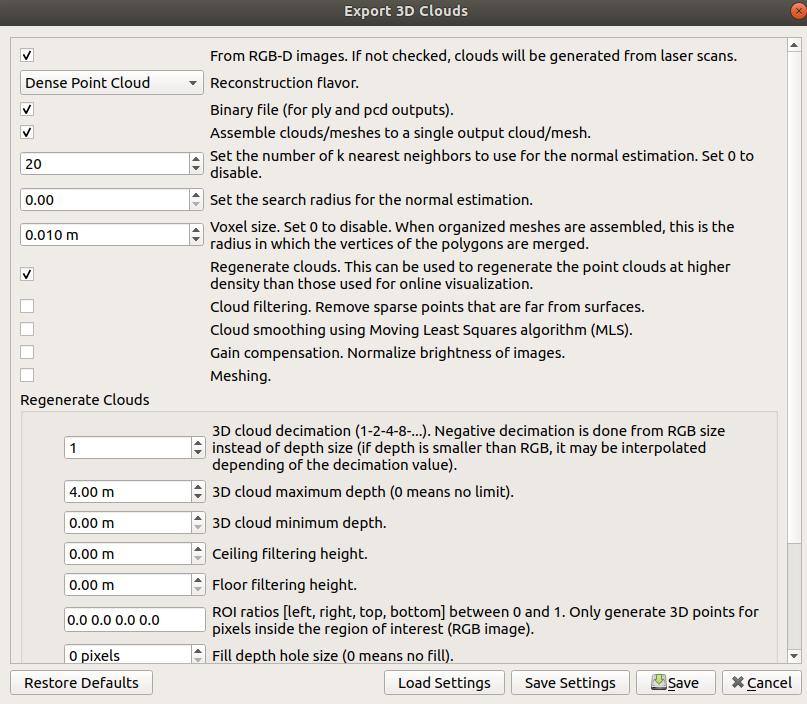807x704 pixels.
Task: Enable Cloud smoothing MLS checkbox
Action: click(x=27, y=330)
